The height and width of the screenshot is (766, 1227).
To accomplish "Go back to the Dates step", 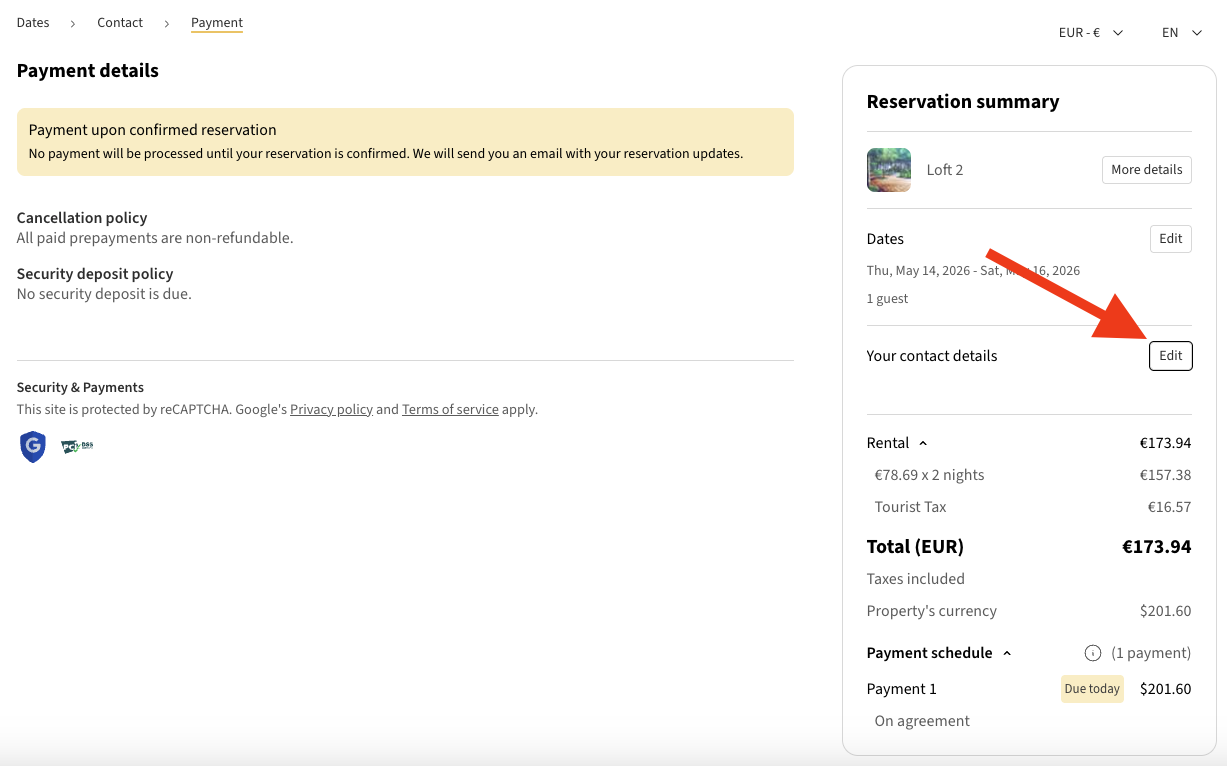I will coord(33,23).
